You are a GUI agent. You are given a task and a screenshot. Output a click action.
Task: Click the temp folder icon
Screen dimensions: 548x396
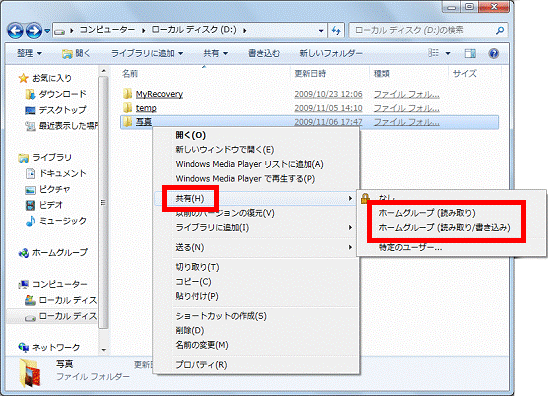point(128,108)
